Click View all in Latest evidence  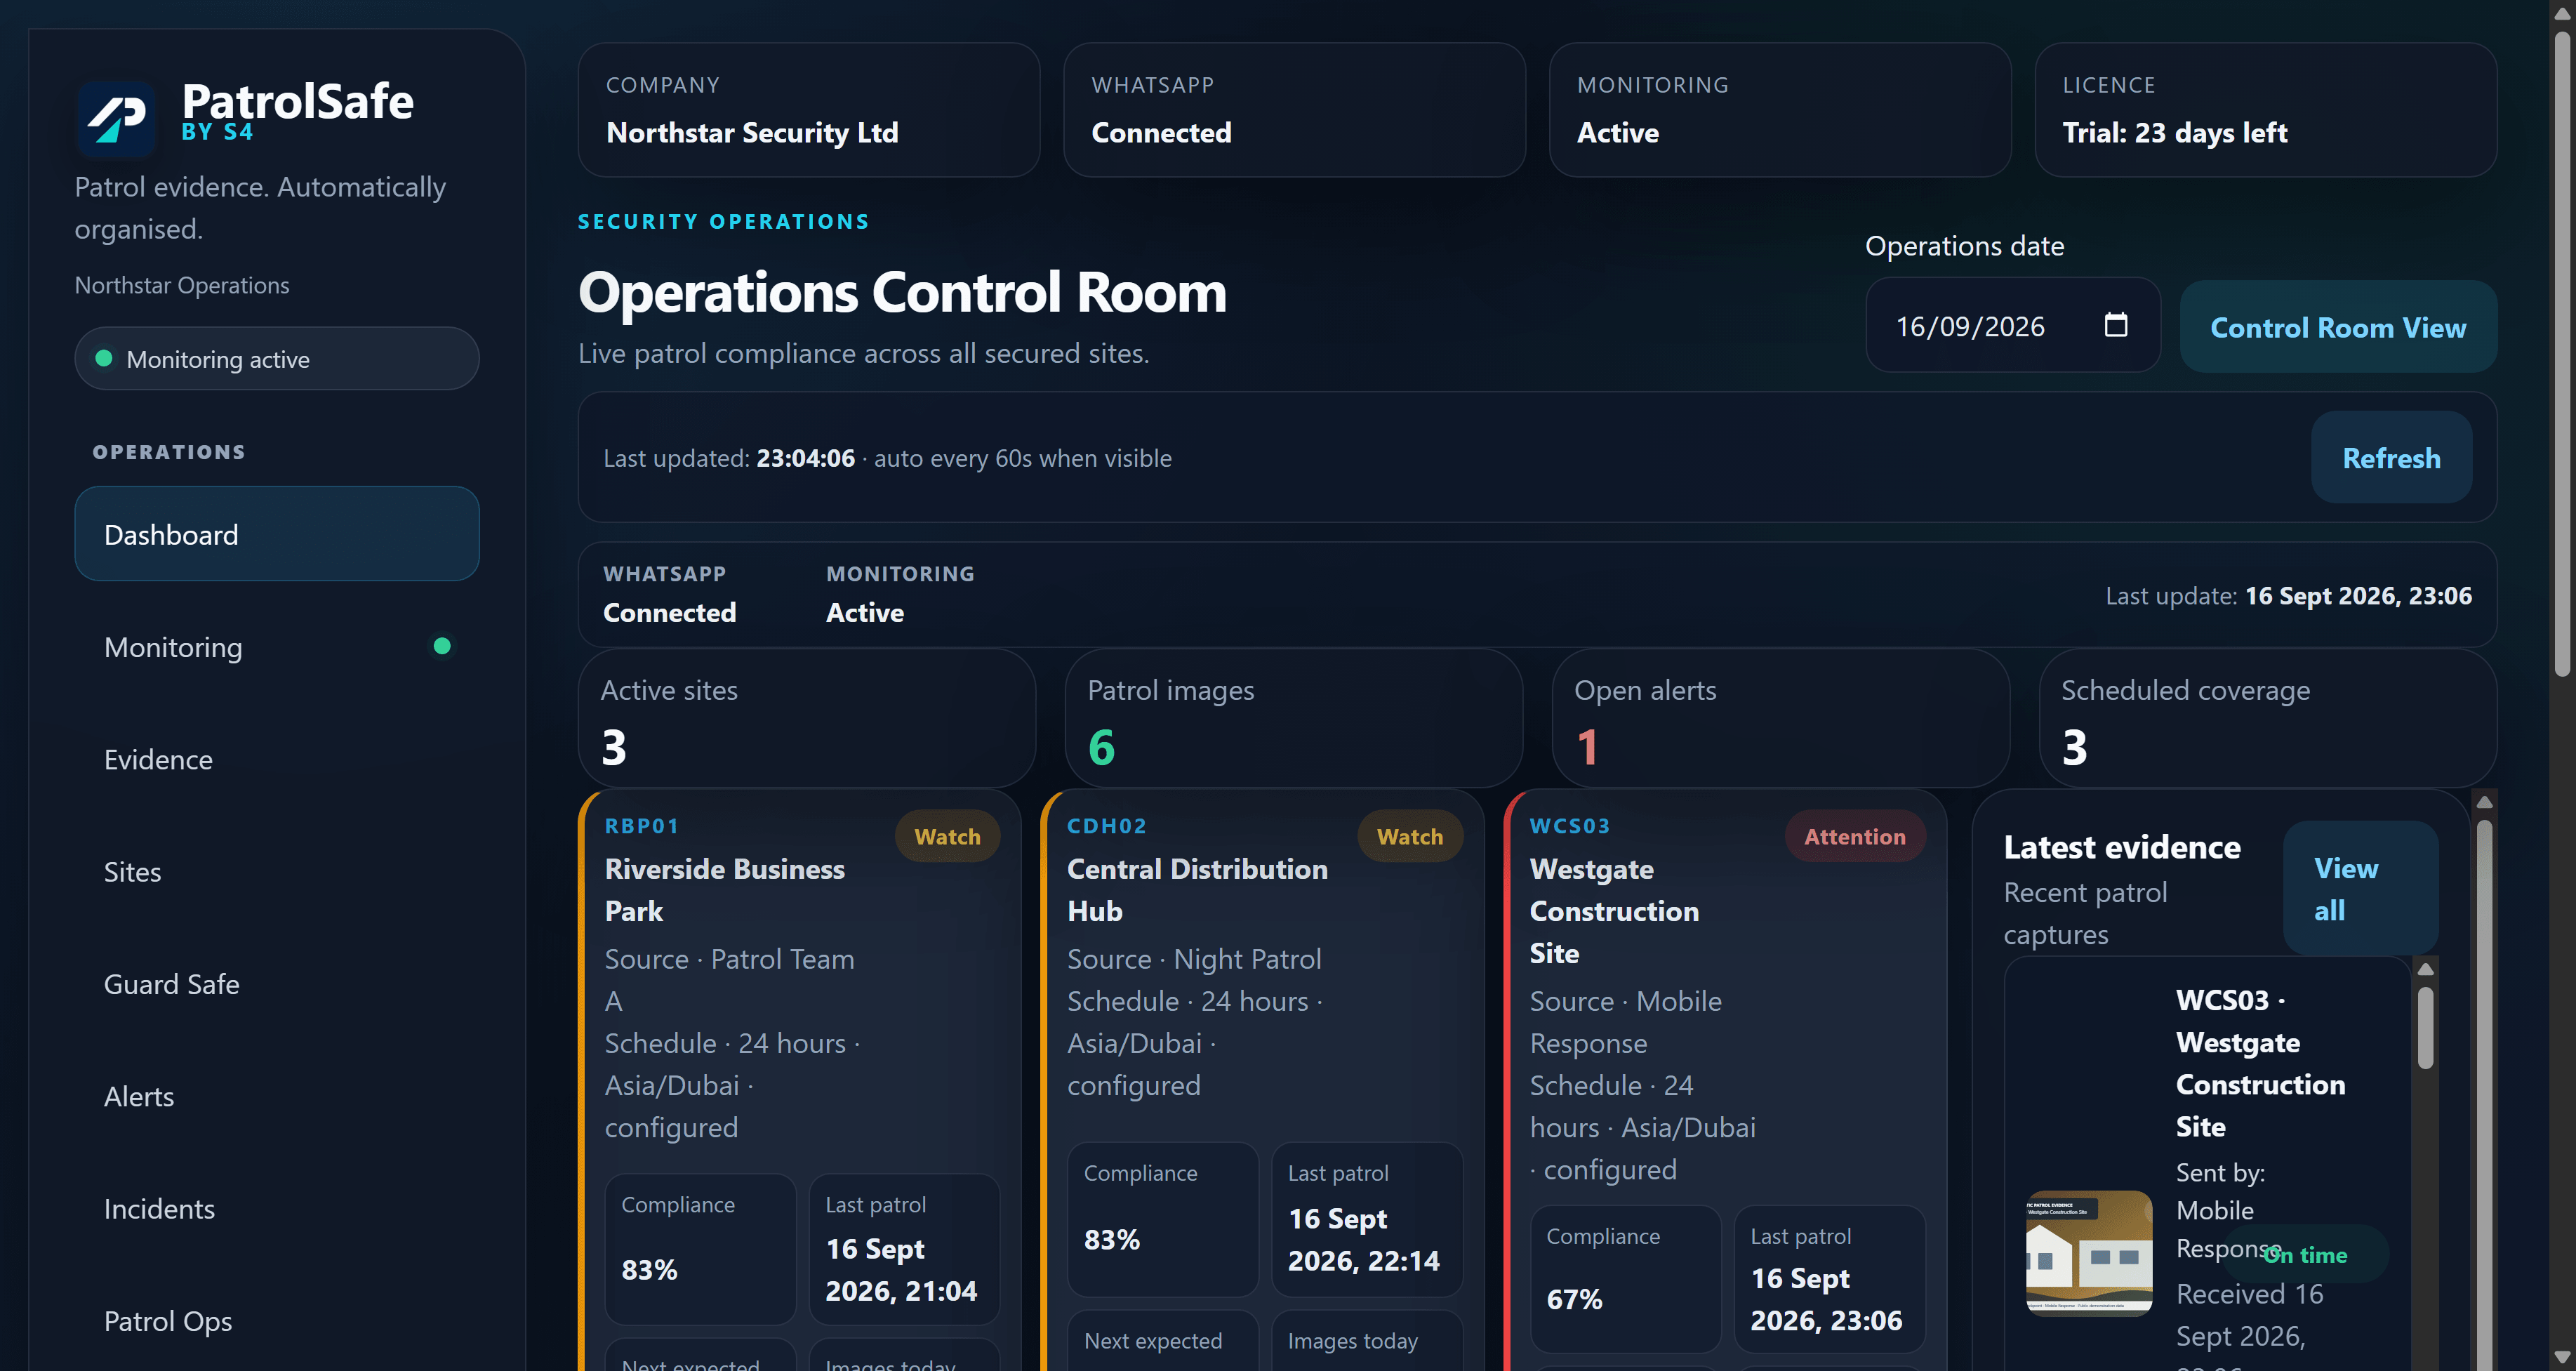[x=2360, y=888]
